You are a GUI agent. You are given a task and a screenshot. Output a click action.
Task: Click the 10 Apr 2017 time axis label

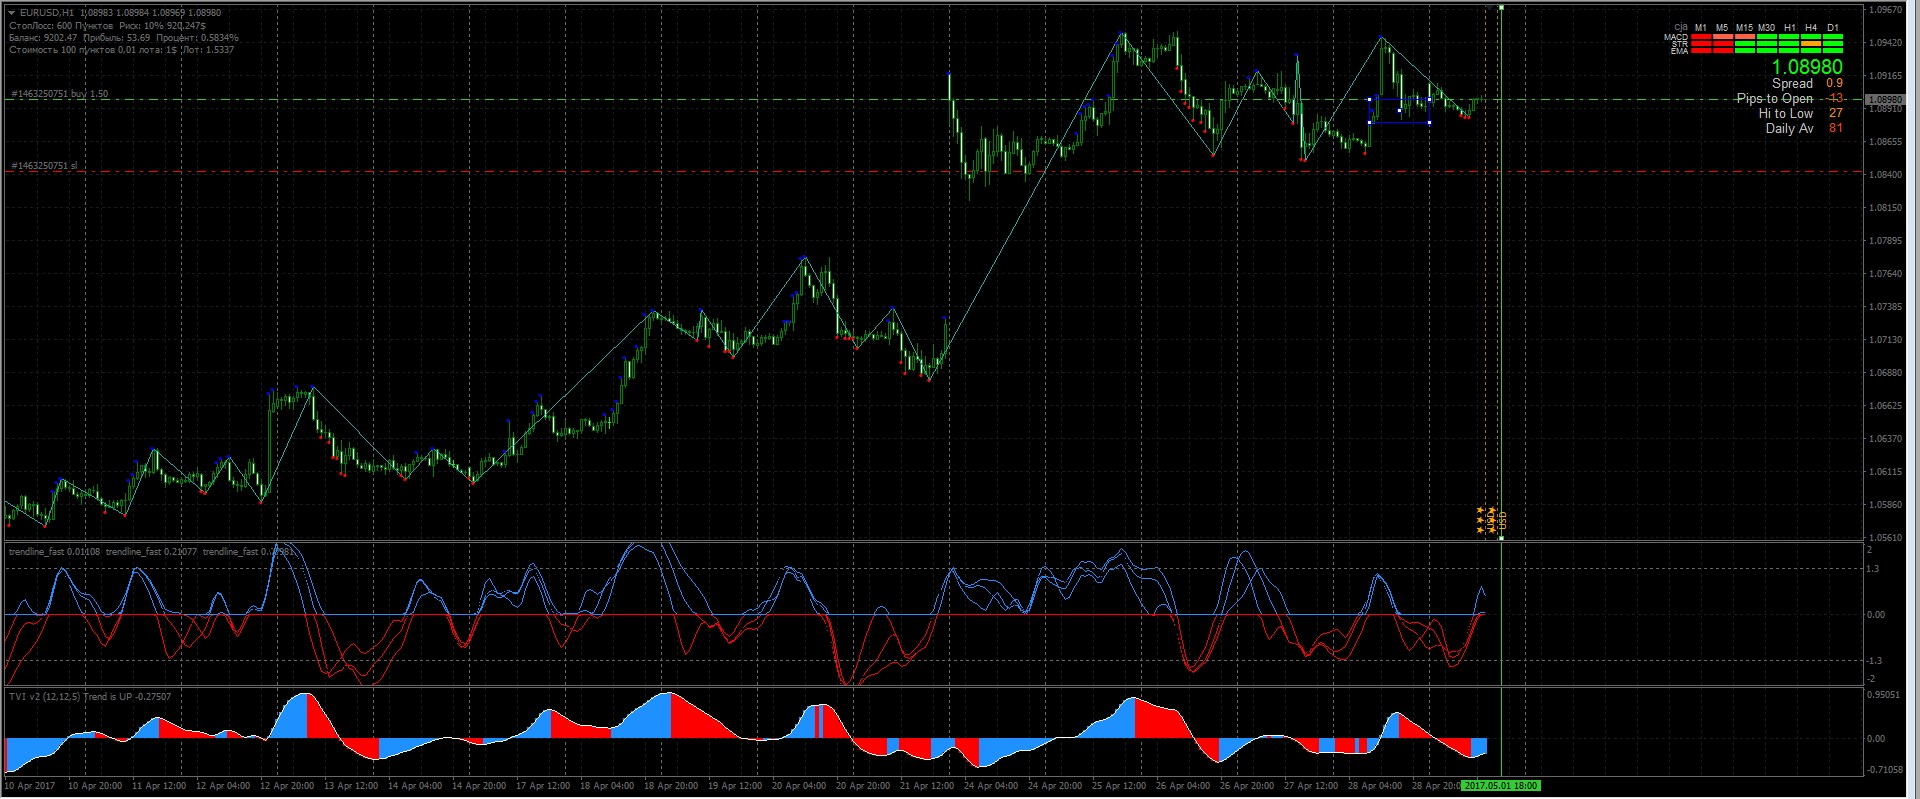click(x=30, y=786)
